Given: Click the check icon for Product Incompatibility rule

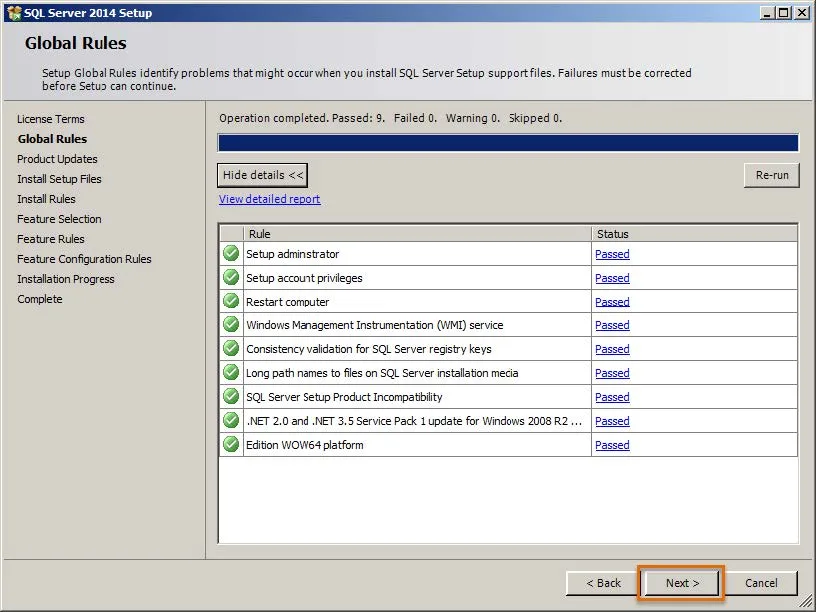Looking at the screenshot, I should point(231,397).
